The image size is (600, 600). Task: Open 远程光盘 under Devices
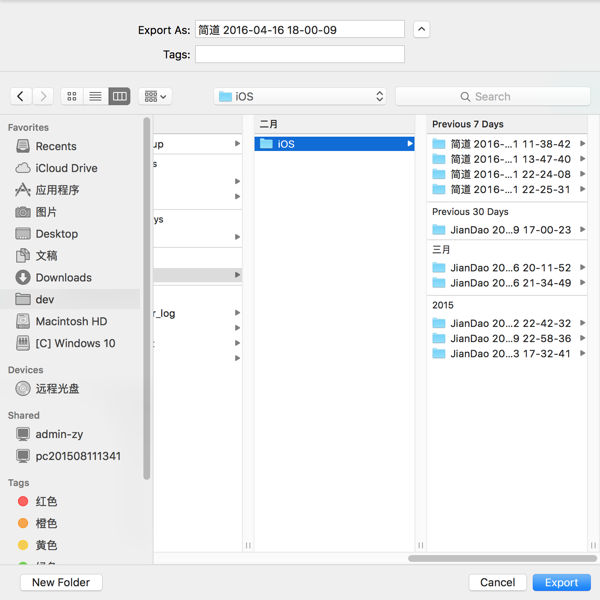click(x=47, y=388)
